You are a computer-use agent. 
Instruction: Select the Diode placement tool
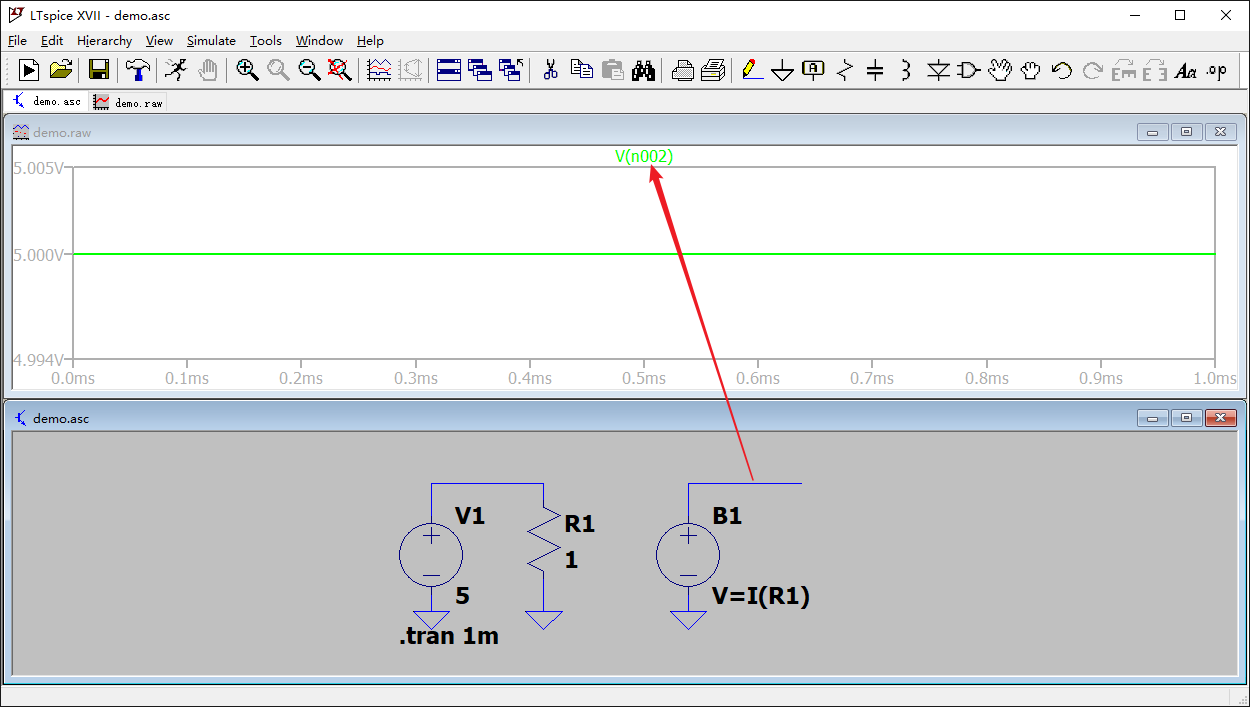[x=937, y=70]
